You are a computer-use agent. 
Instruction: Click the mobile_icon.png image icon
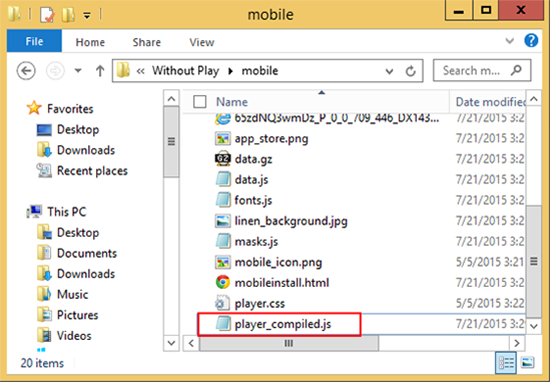(223, 262)
